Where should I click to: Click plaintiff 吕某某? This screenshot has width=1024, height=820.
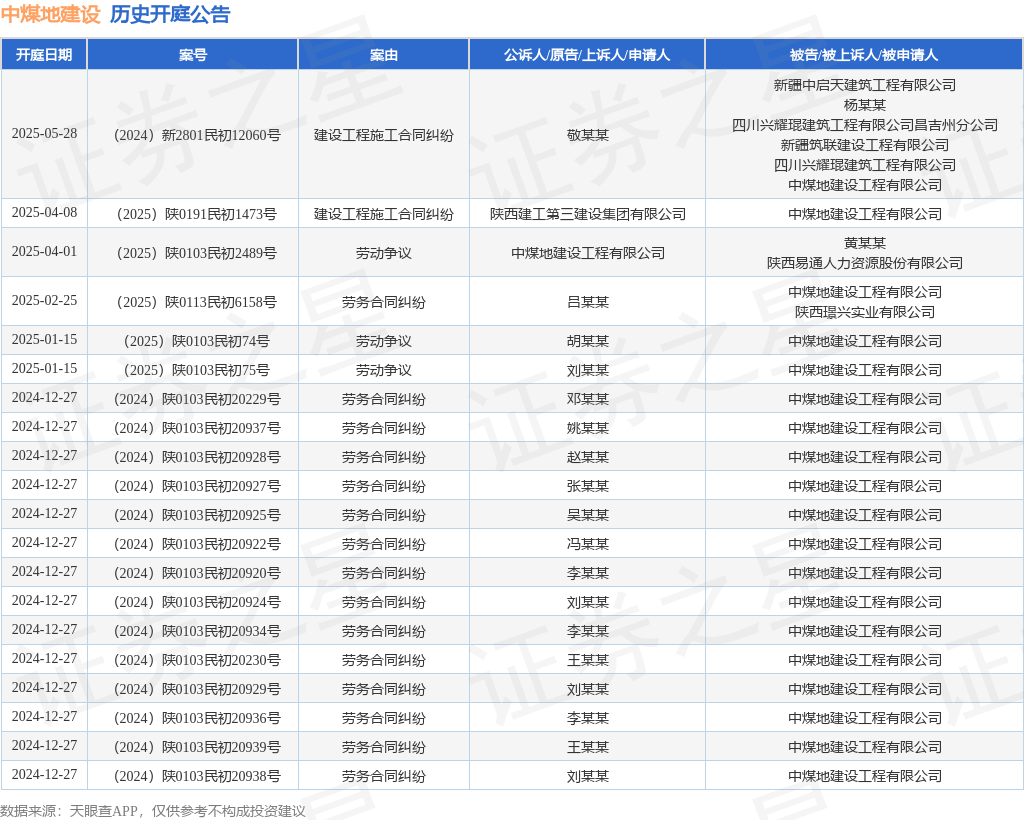(588, 302)
